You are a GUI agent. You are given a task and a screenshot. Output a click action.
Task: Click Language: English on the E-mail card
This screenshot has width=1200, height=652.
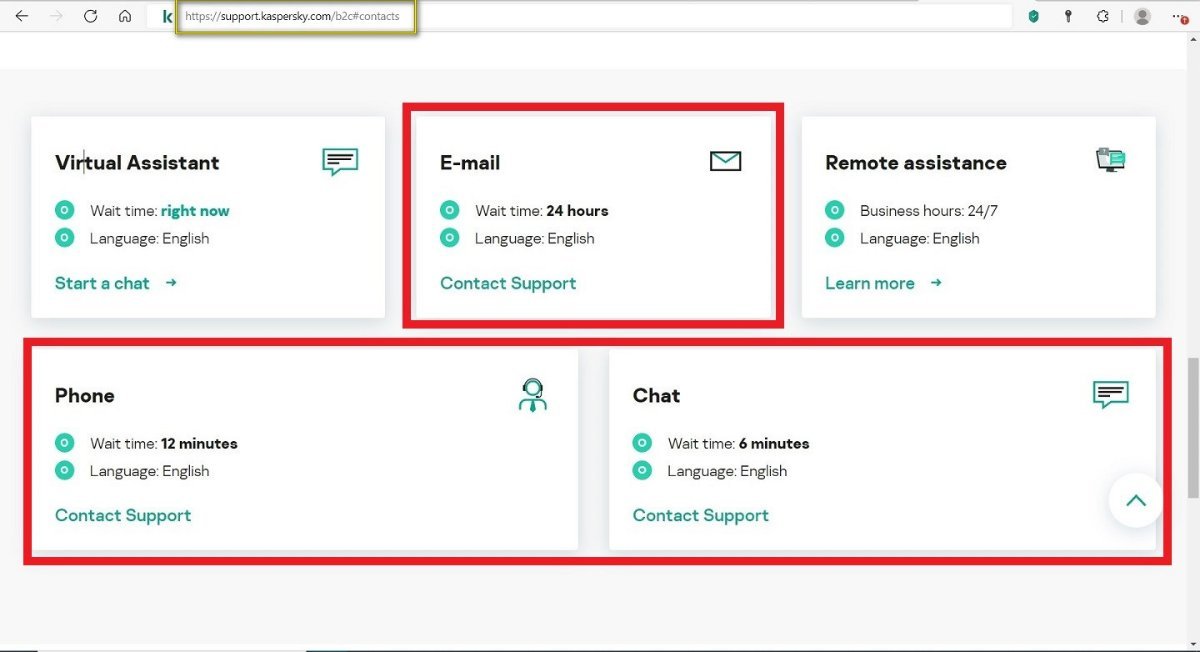click(535, 238)
